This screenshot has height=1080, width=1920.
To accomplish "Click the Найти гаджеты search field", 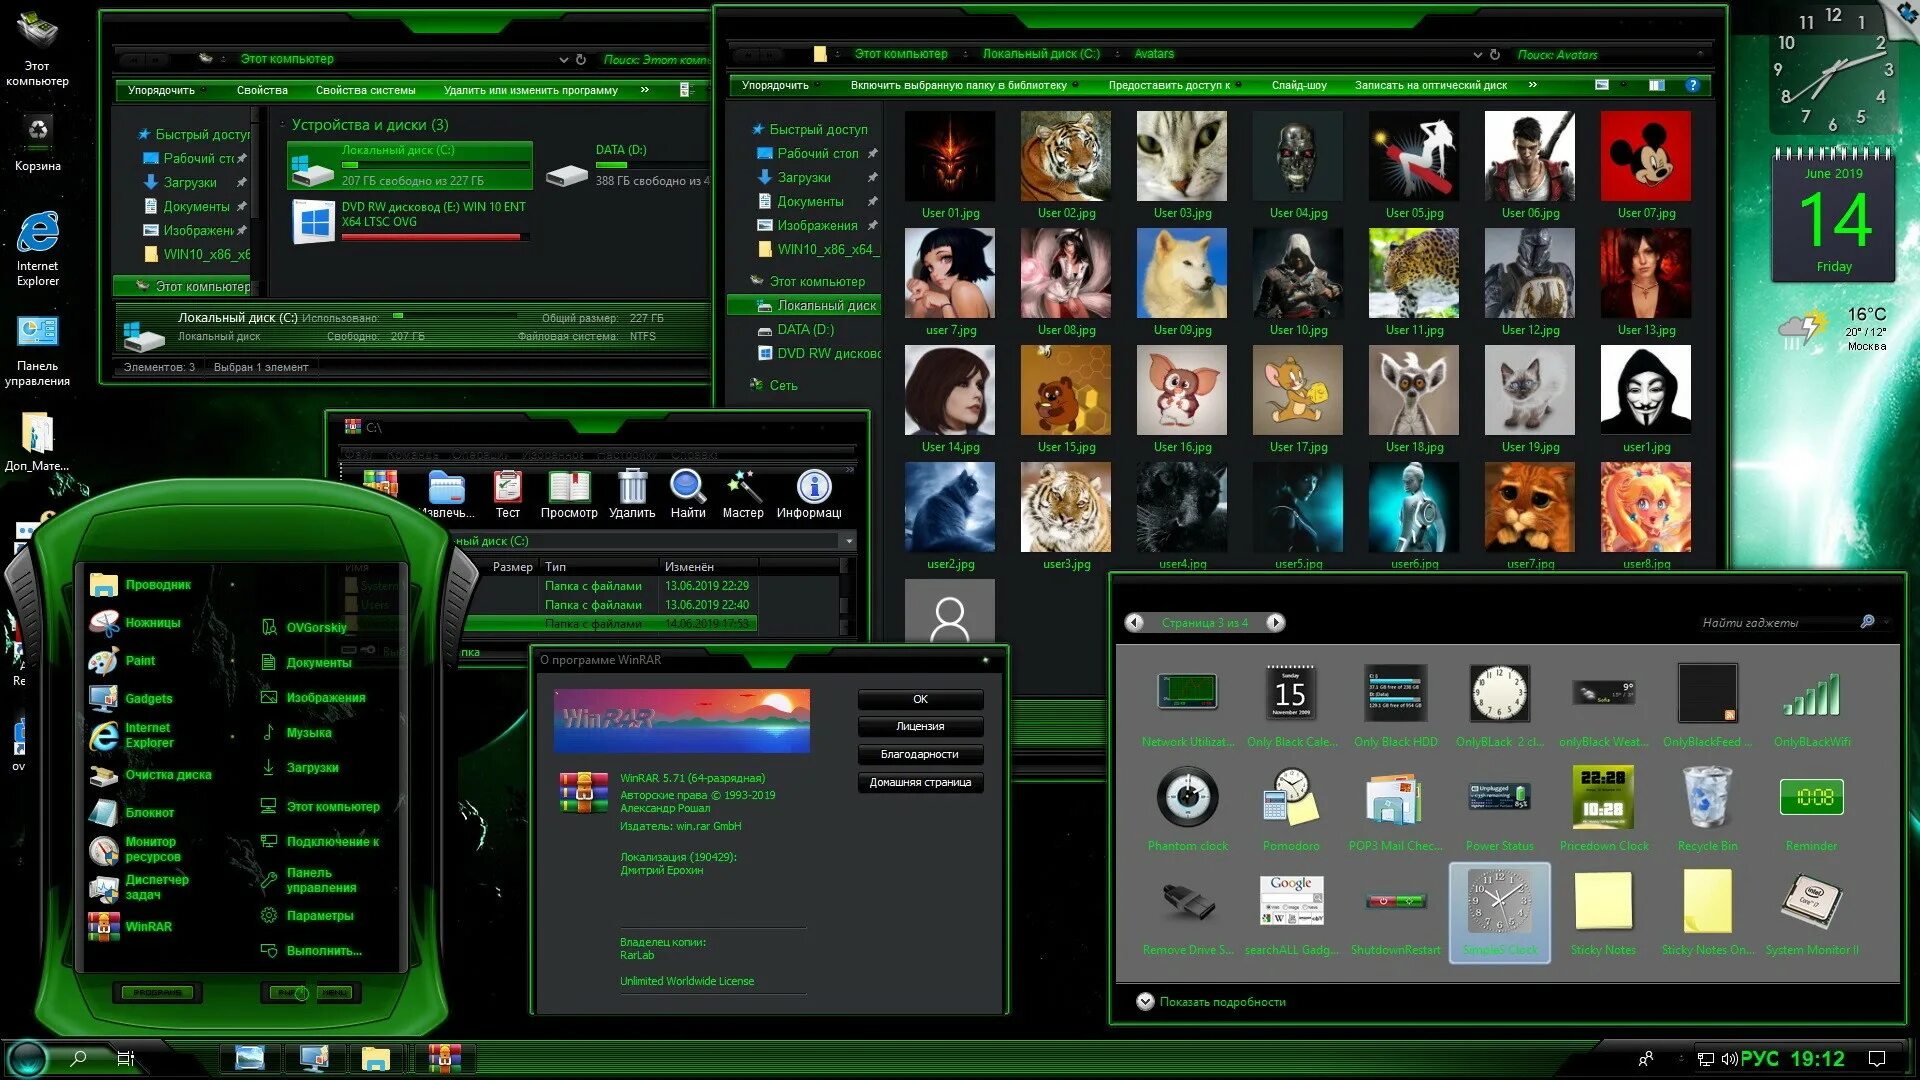I will 1760,623.
